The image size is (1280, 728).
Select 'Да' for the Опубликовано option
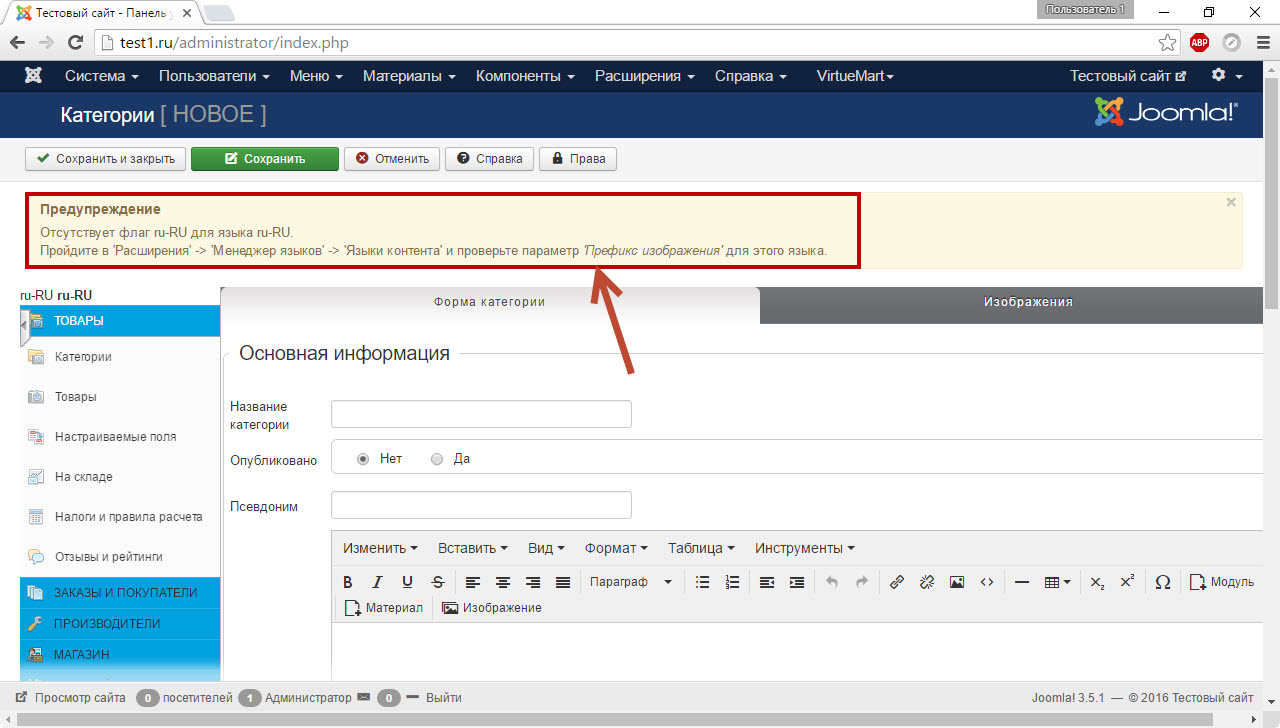(x=436, y=458)
